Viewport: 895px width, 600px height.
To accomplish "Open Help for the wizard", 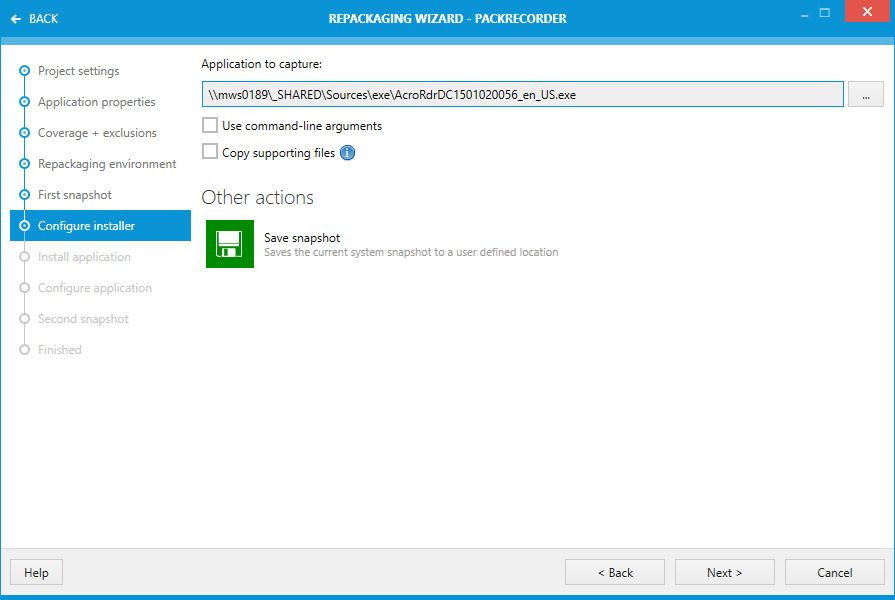I will (x=36, y=572).
